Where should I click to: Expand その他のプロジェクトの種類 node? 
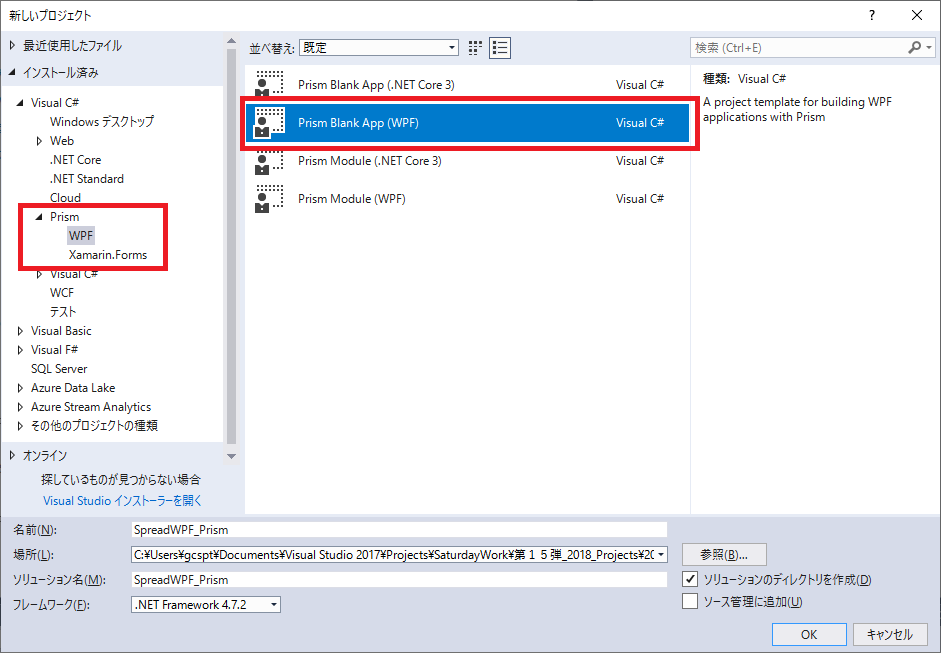20,426
